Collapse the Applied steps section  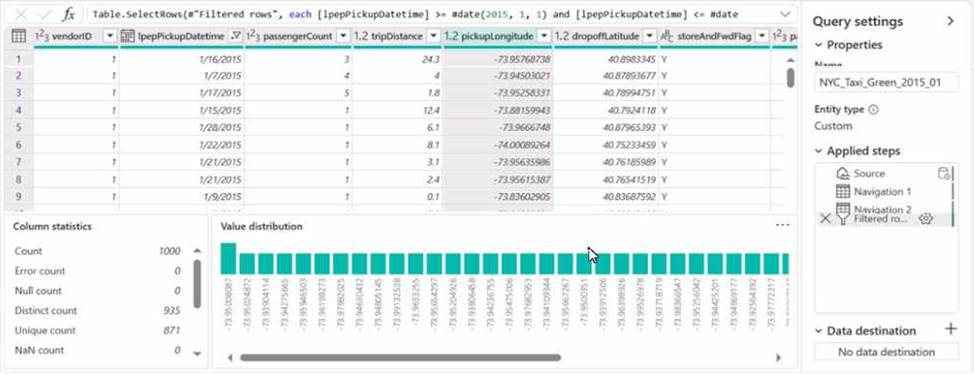[x=818, y=151]
